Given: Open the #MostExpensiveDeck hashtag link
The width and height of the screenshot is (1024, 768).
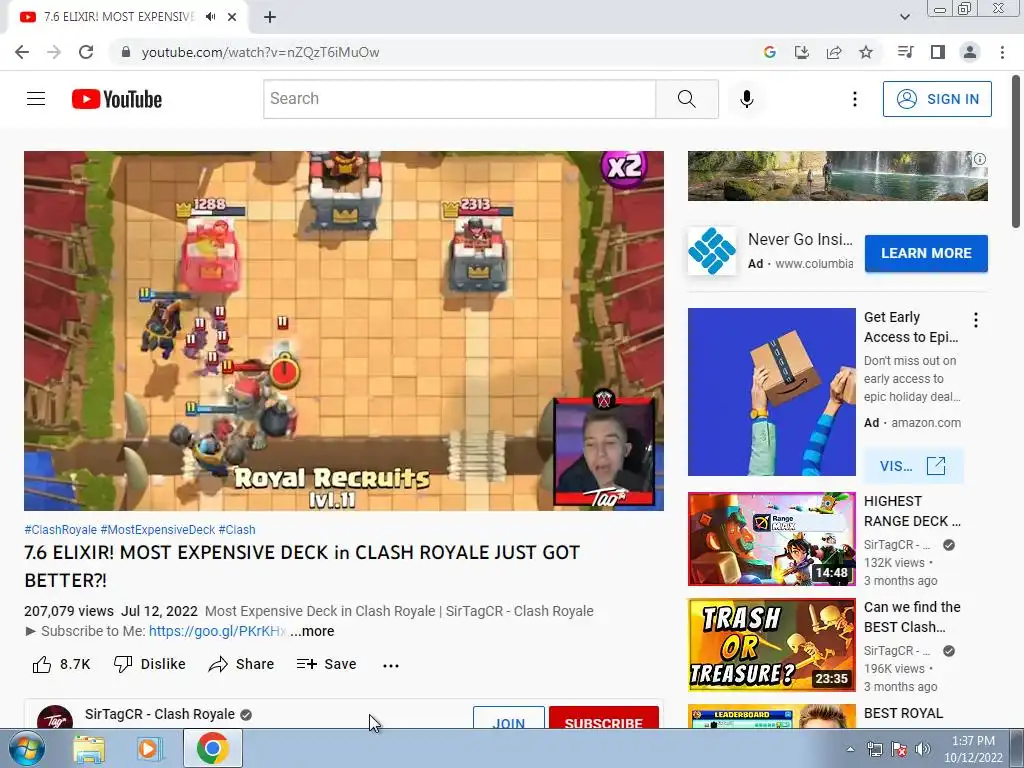Looking at the screenshot, I should click(x=157, y=530).
